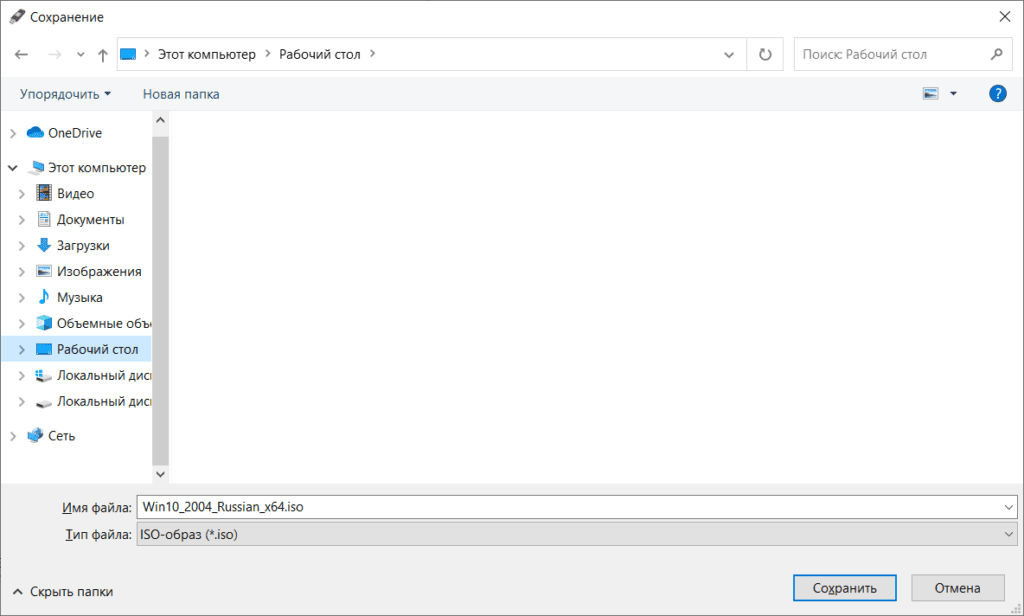
Task: Expand the 'Изображения' folder node
Action: coord(22,272)
